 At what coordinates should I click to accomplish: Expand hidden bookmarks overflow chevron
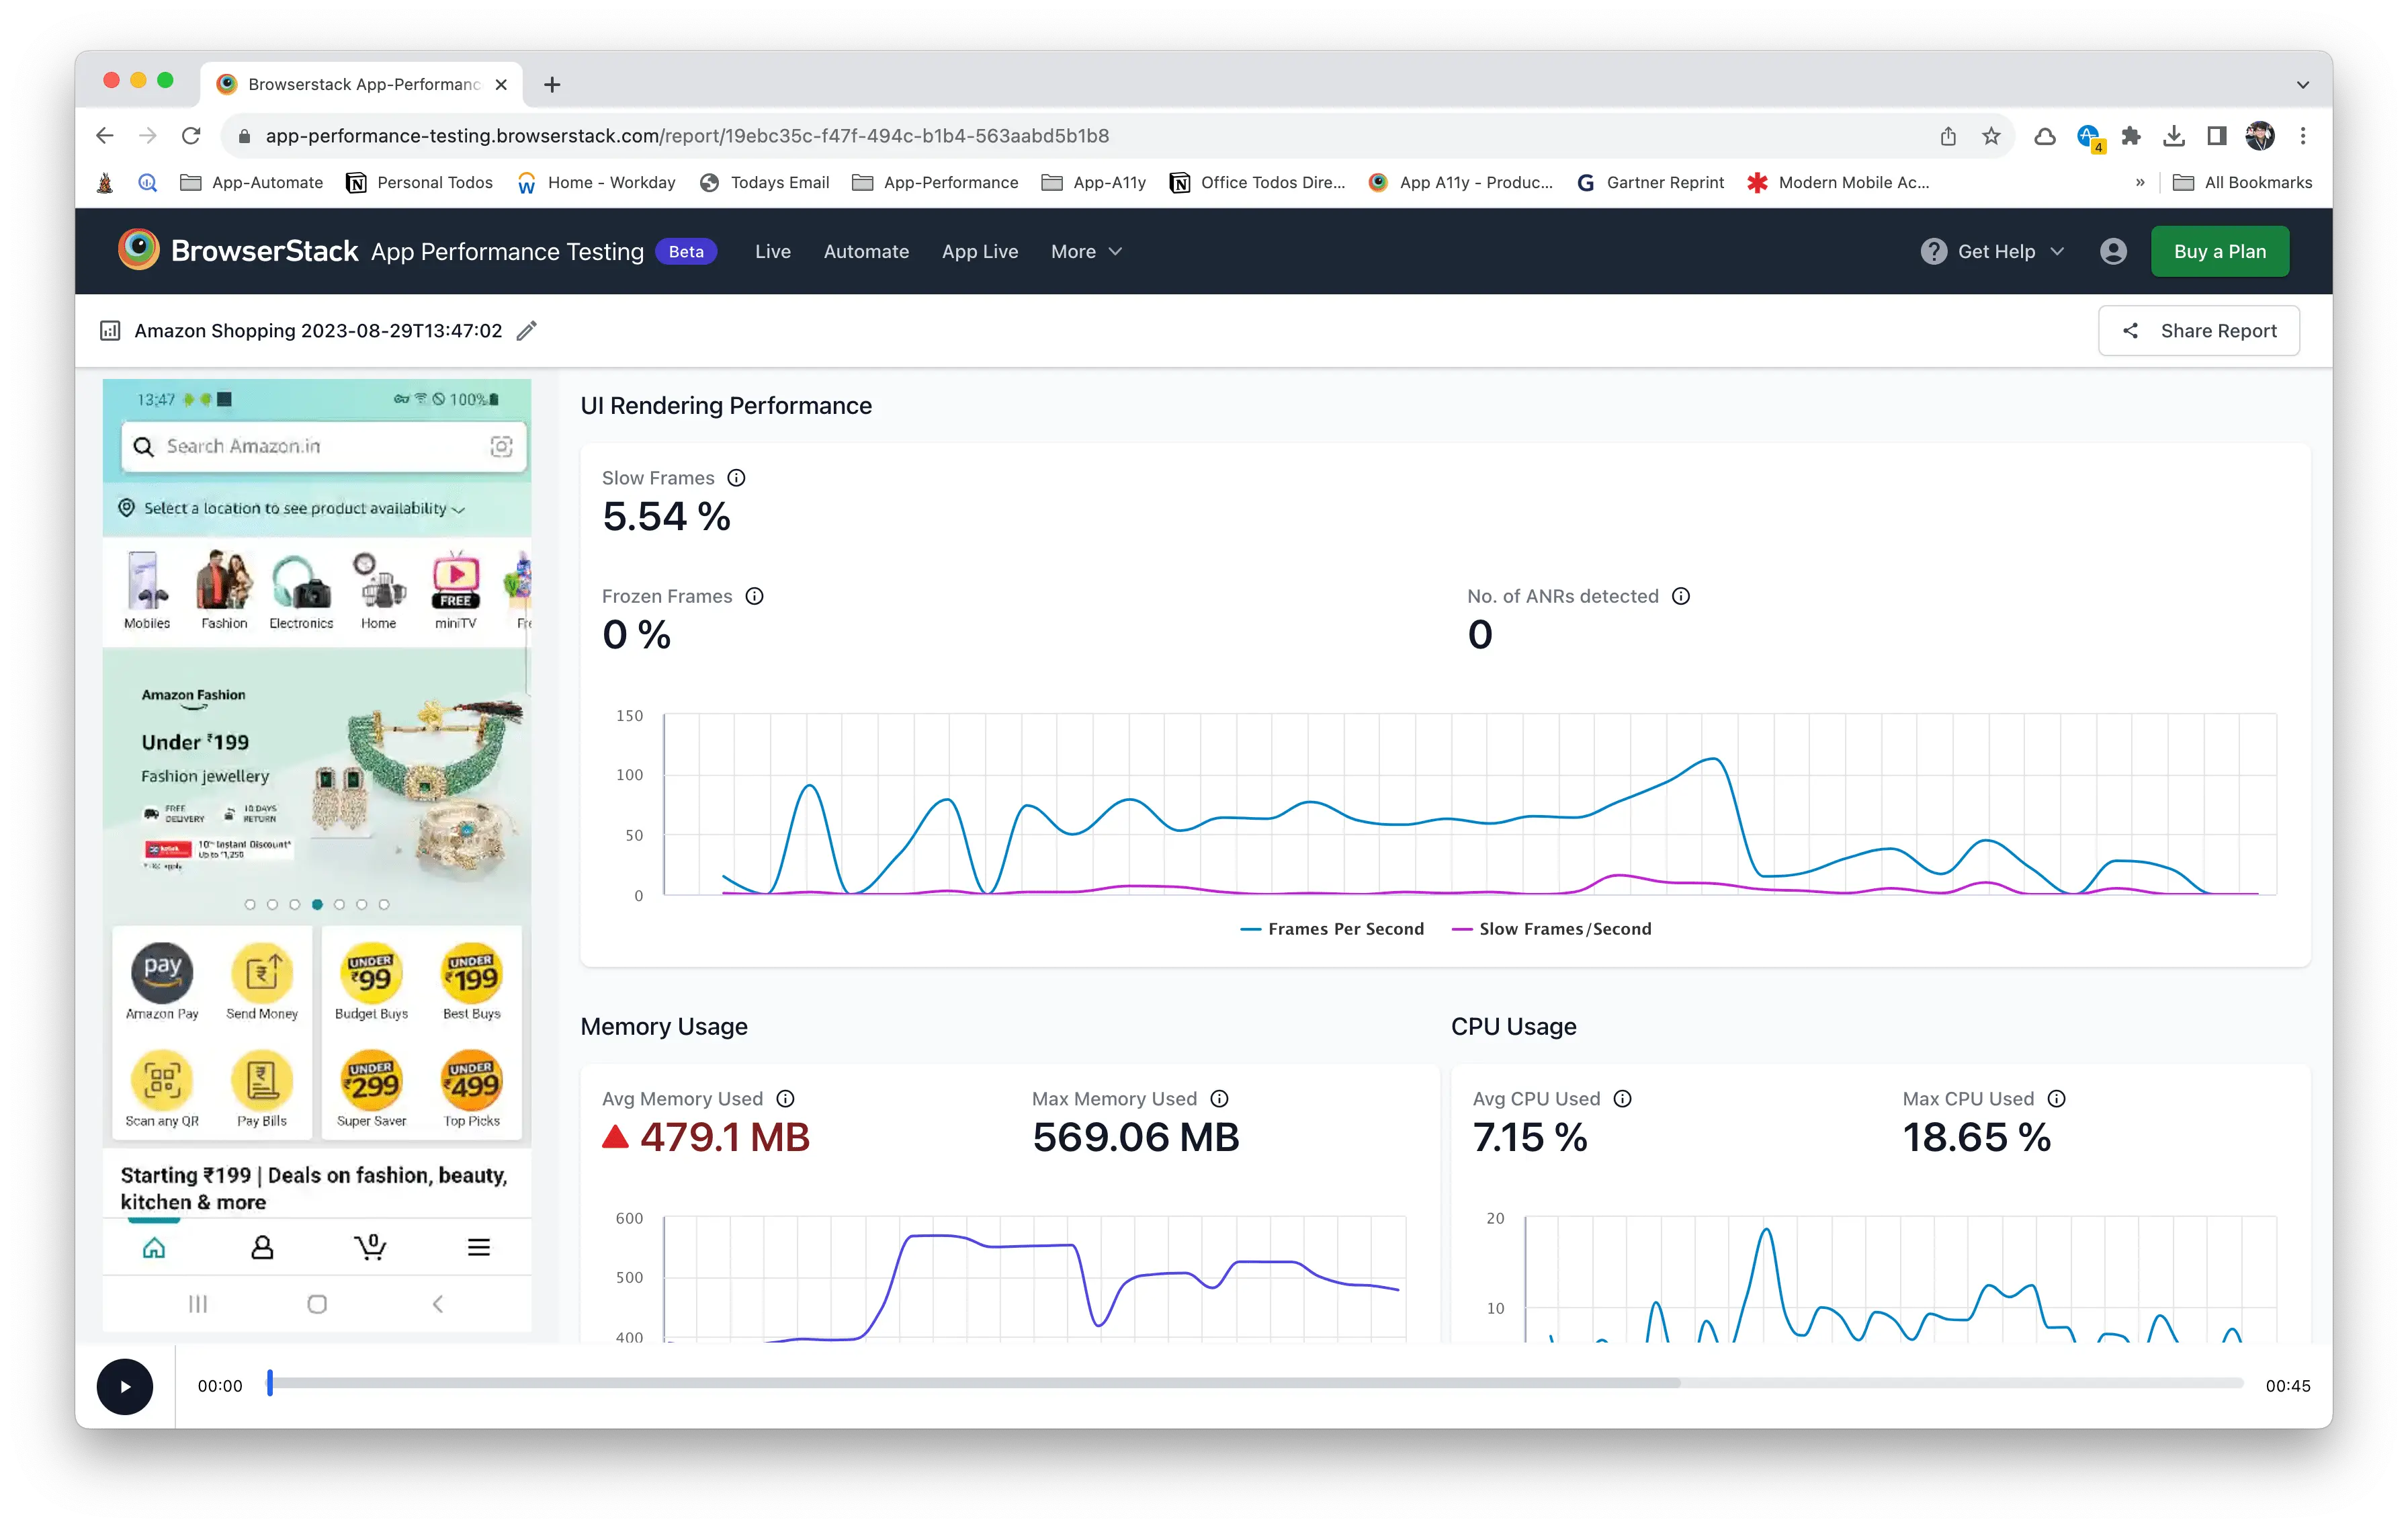point(2140,183)
